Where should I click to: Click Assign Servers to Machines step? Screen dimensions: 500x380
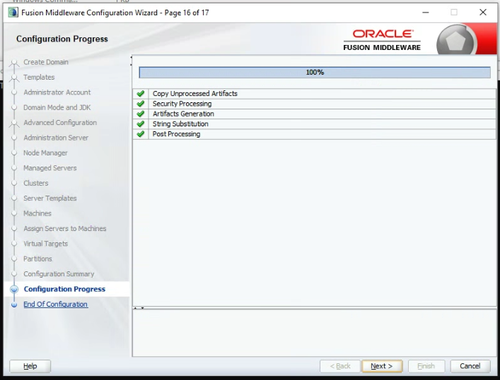65,228
